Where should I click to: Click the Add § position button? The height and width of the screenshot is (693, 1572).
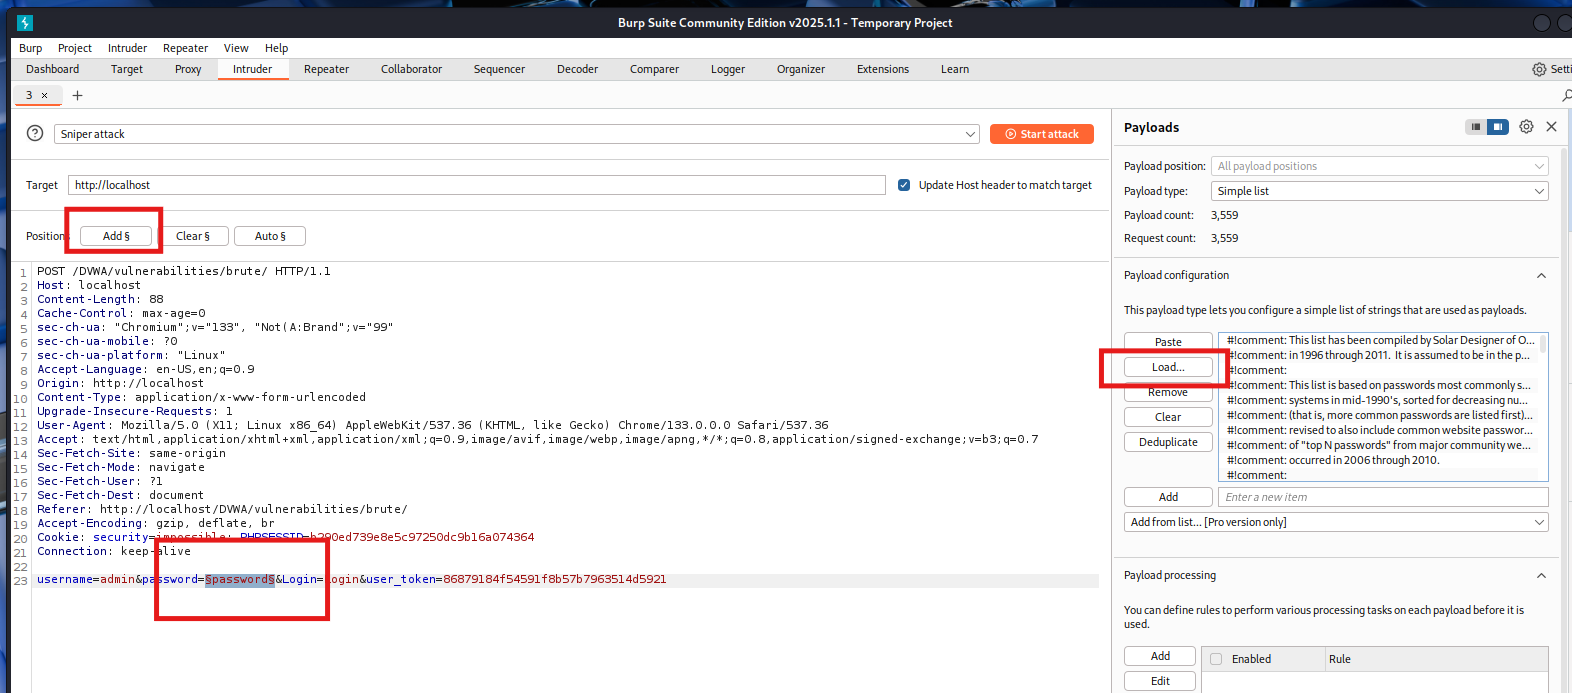point(116,236)
